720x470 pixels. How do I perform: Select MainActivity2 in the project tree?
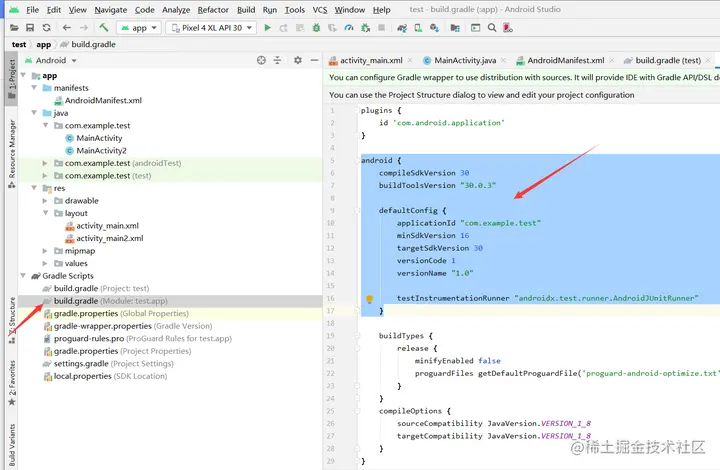pyautogui.click(x=101, y=150)
